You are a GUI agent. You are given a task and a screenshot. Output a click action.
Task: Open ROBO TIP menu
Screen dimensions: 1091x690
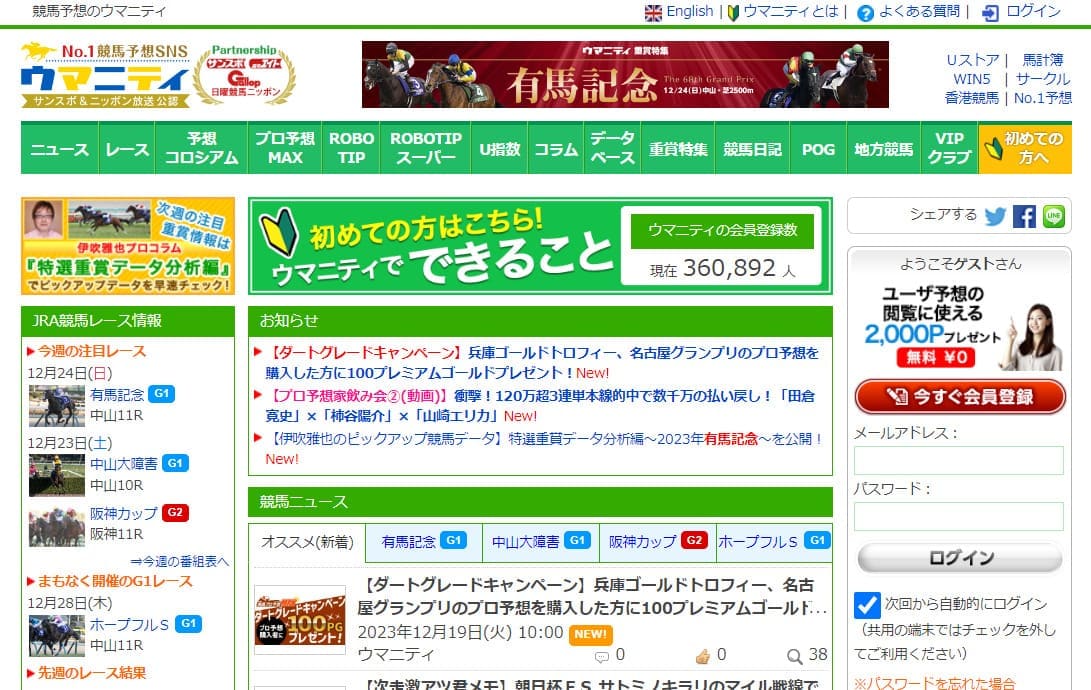pos(351,148)
